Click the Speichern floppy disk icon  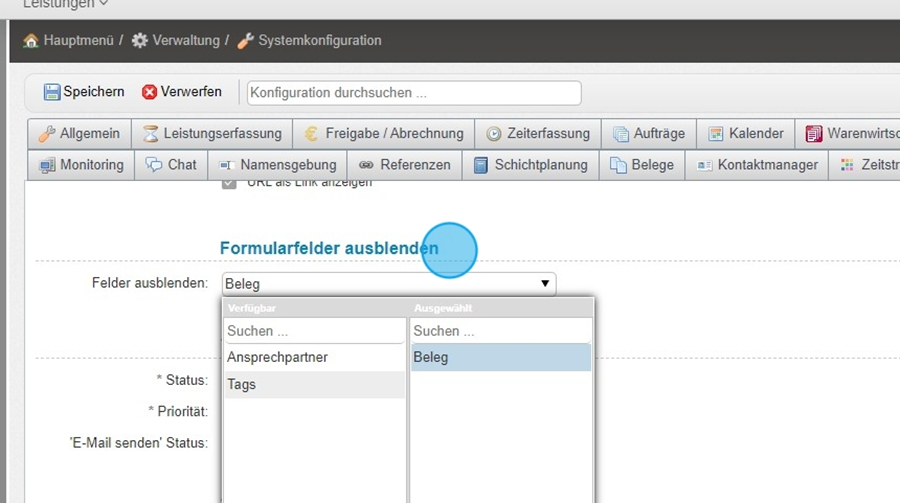click(52, 92)
